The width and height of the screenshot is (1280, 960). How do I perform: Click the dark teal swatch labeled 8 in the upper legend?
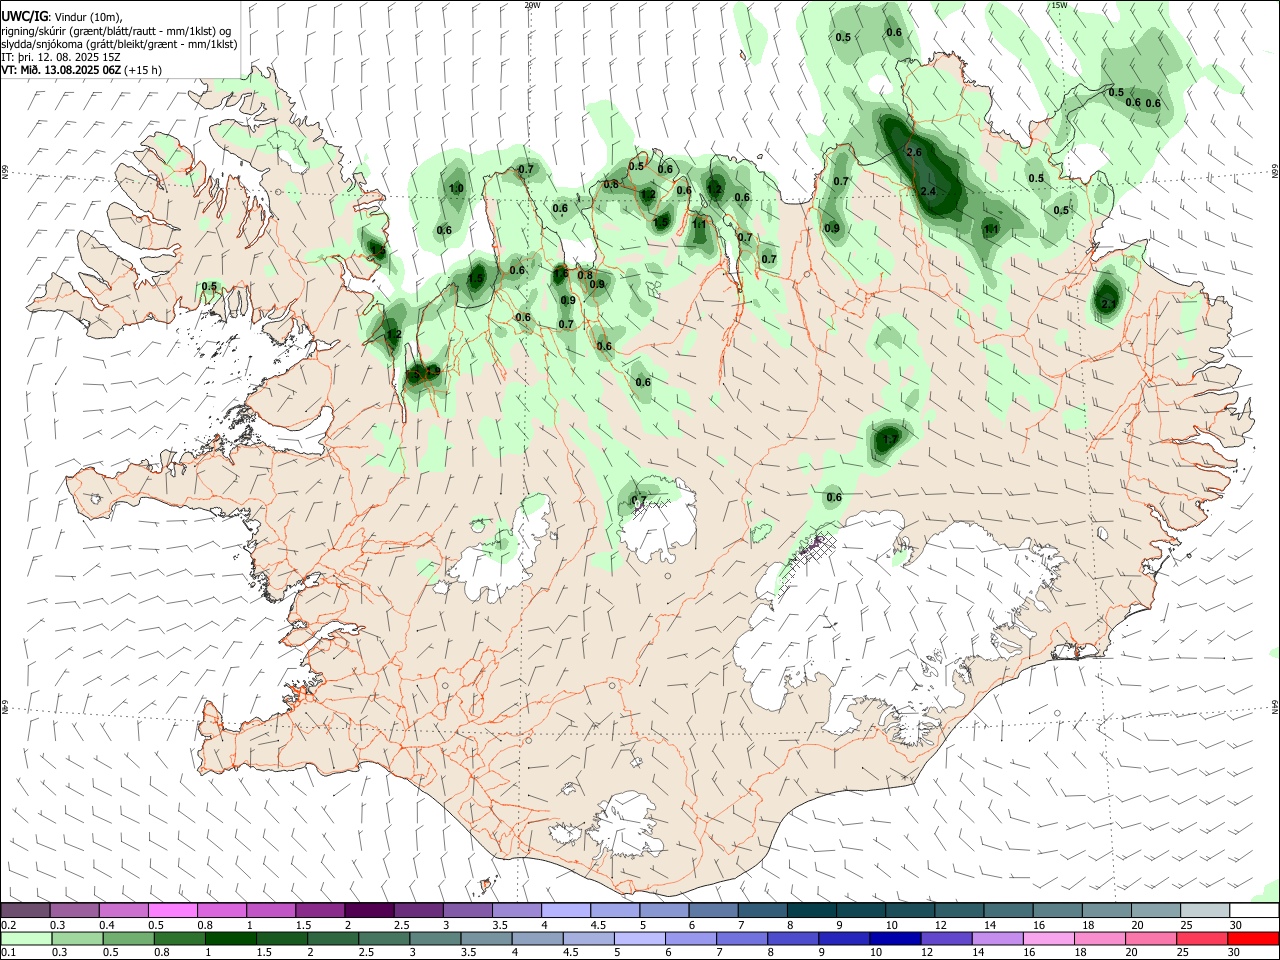[x=812, y=911]
